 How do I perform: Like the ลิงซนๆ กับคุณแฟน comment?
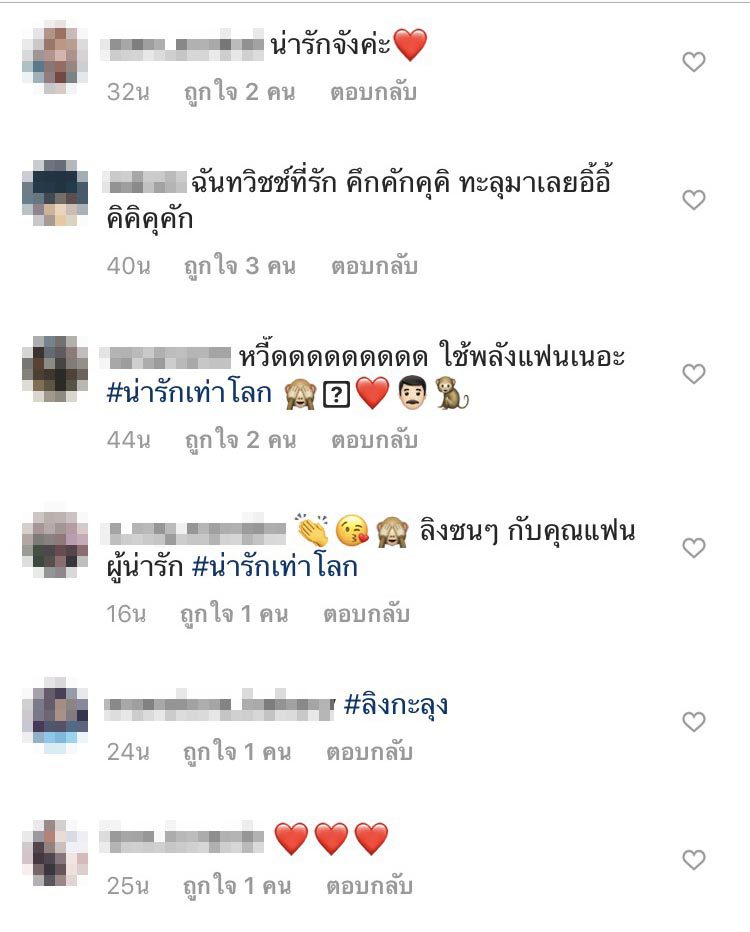694,547
